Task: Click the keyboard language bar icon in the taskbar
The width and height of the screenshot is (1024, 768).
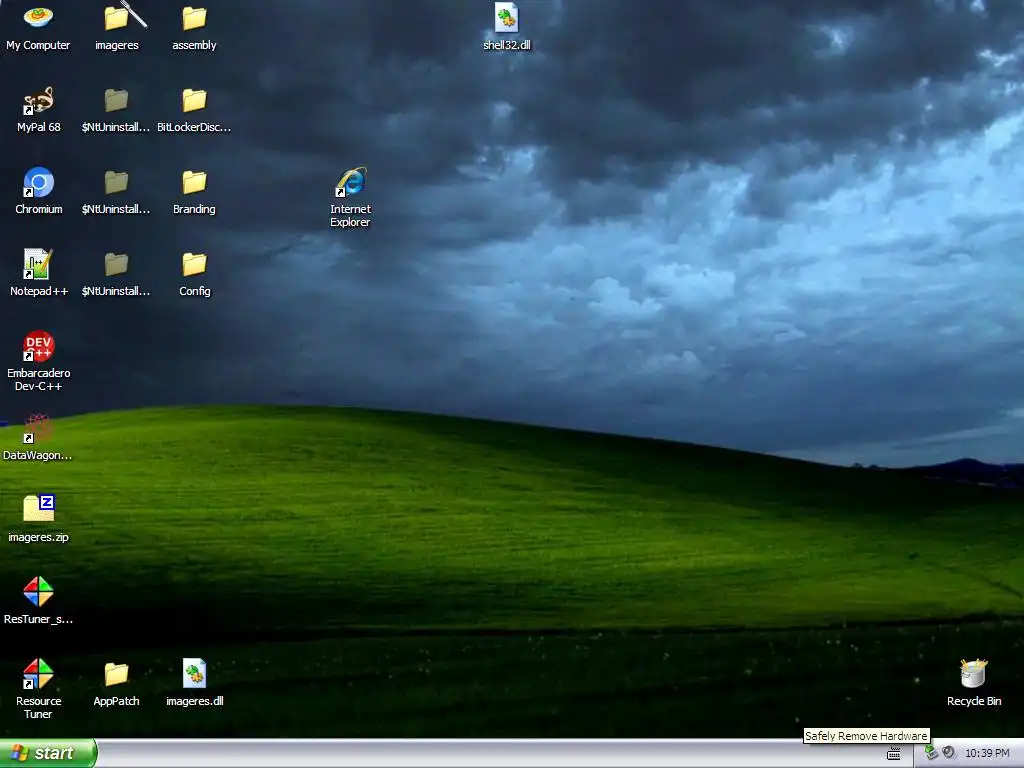Action: (893, 754)
